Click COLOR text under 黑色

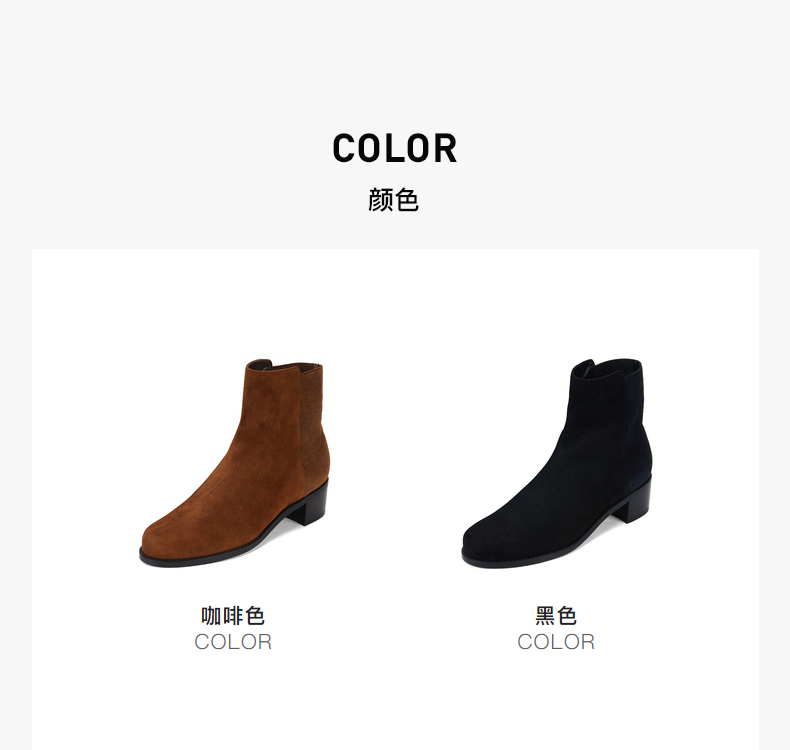pos(556,642)
